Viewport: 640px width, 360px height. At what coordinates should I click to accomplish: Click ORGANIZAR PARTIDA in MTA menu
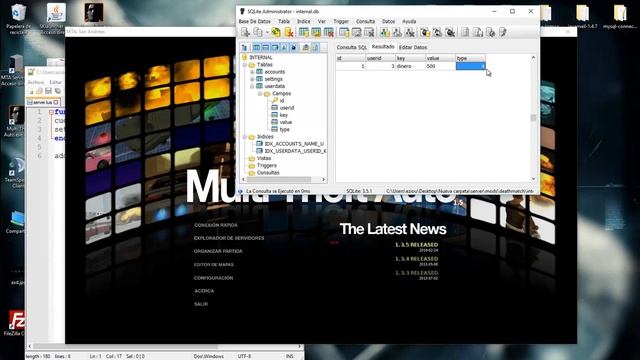pos(218,251)
